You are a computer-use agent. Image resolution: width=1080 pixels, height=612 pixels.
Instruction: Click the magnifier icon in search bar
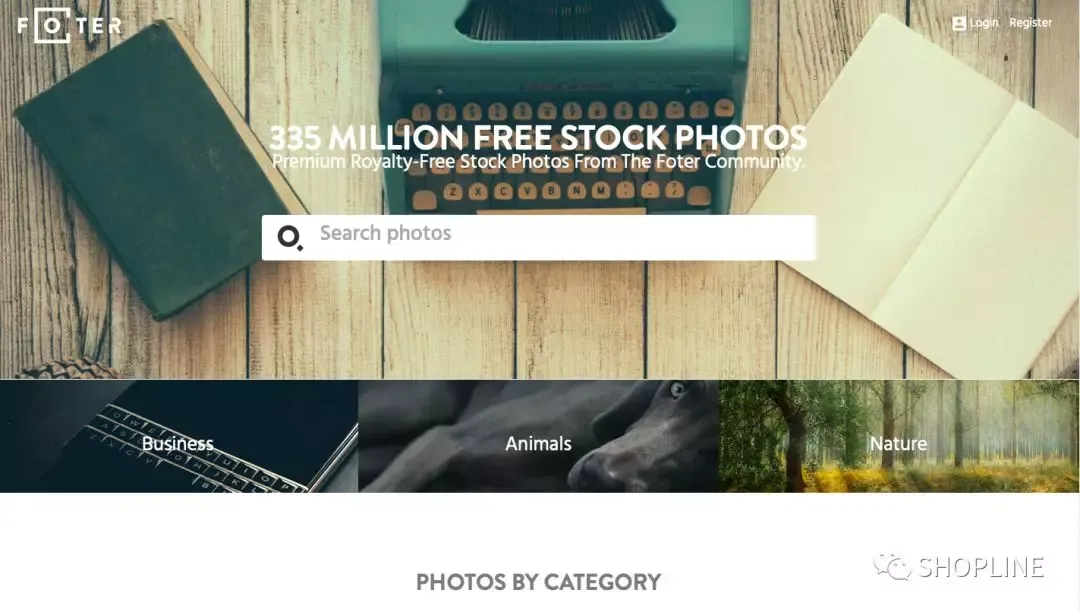pyautogui.click(x=290, y=238)
